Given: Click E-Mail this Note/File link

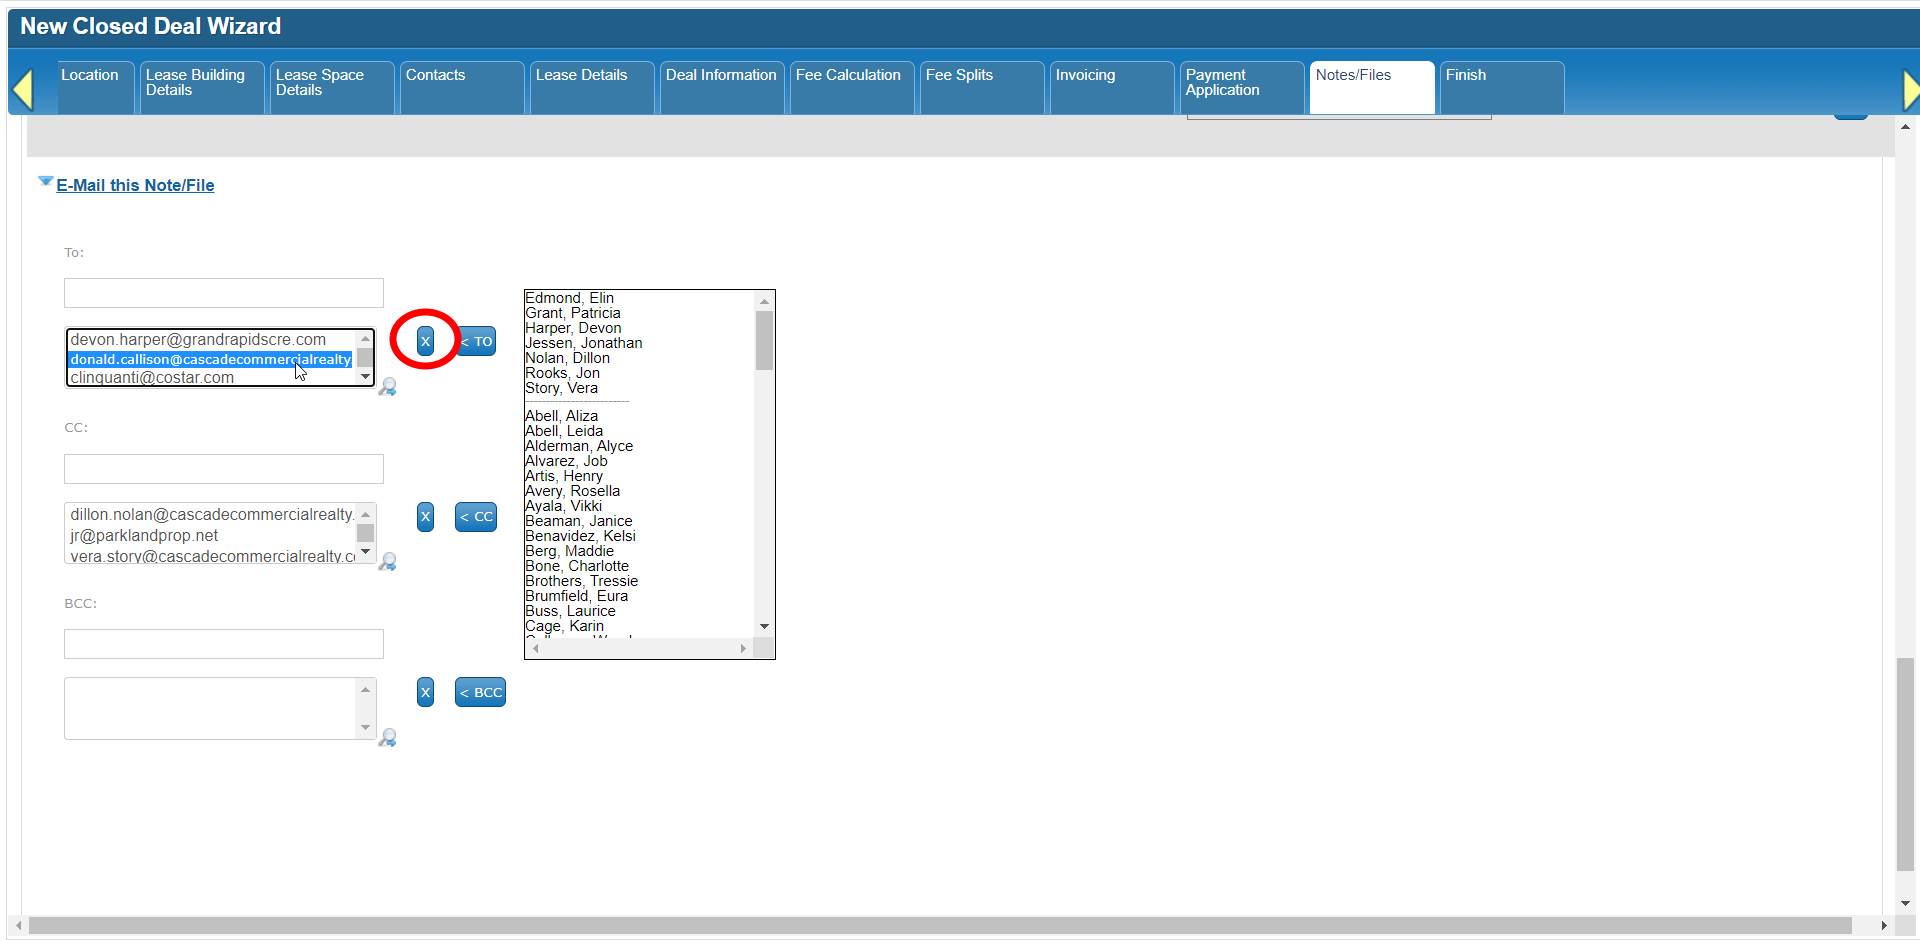Looking at the screenshot, I should (x=135, y=186).
